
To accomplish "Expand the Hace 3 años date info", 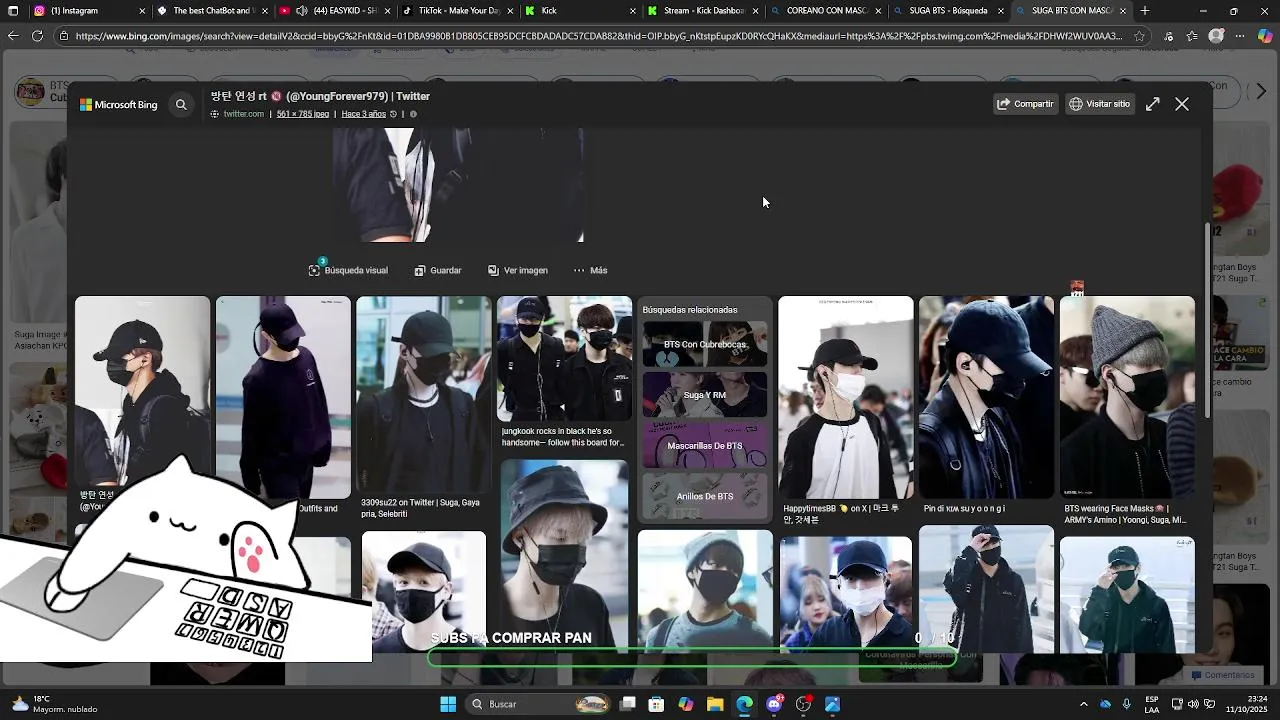I will point(364,114).
